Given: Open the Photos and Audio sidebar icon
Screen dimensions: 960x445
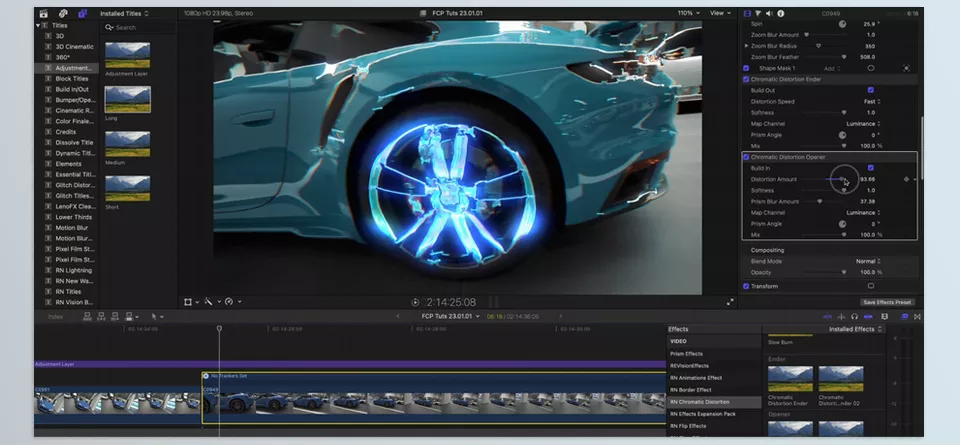Looking at the screenshot, I should pos(63,13).
